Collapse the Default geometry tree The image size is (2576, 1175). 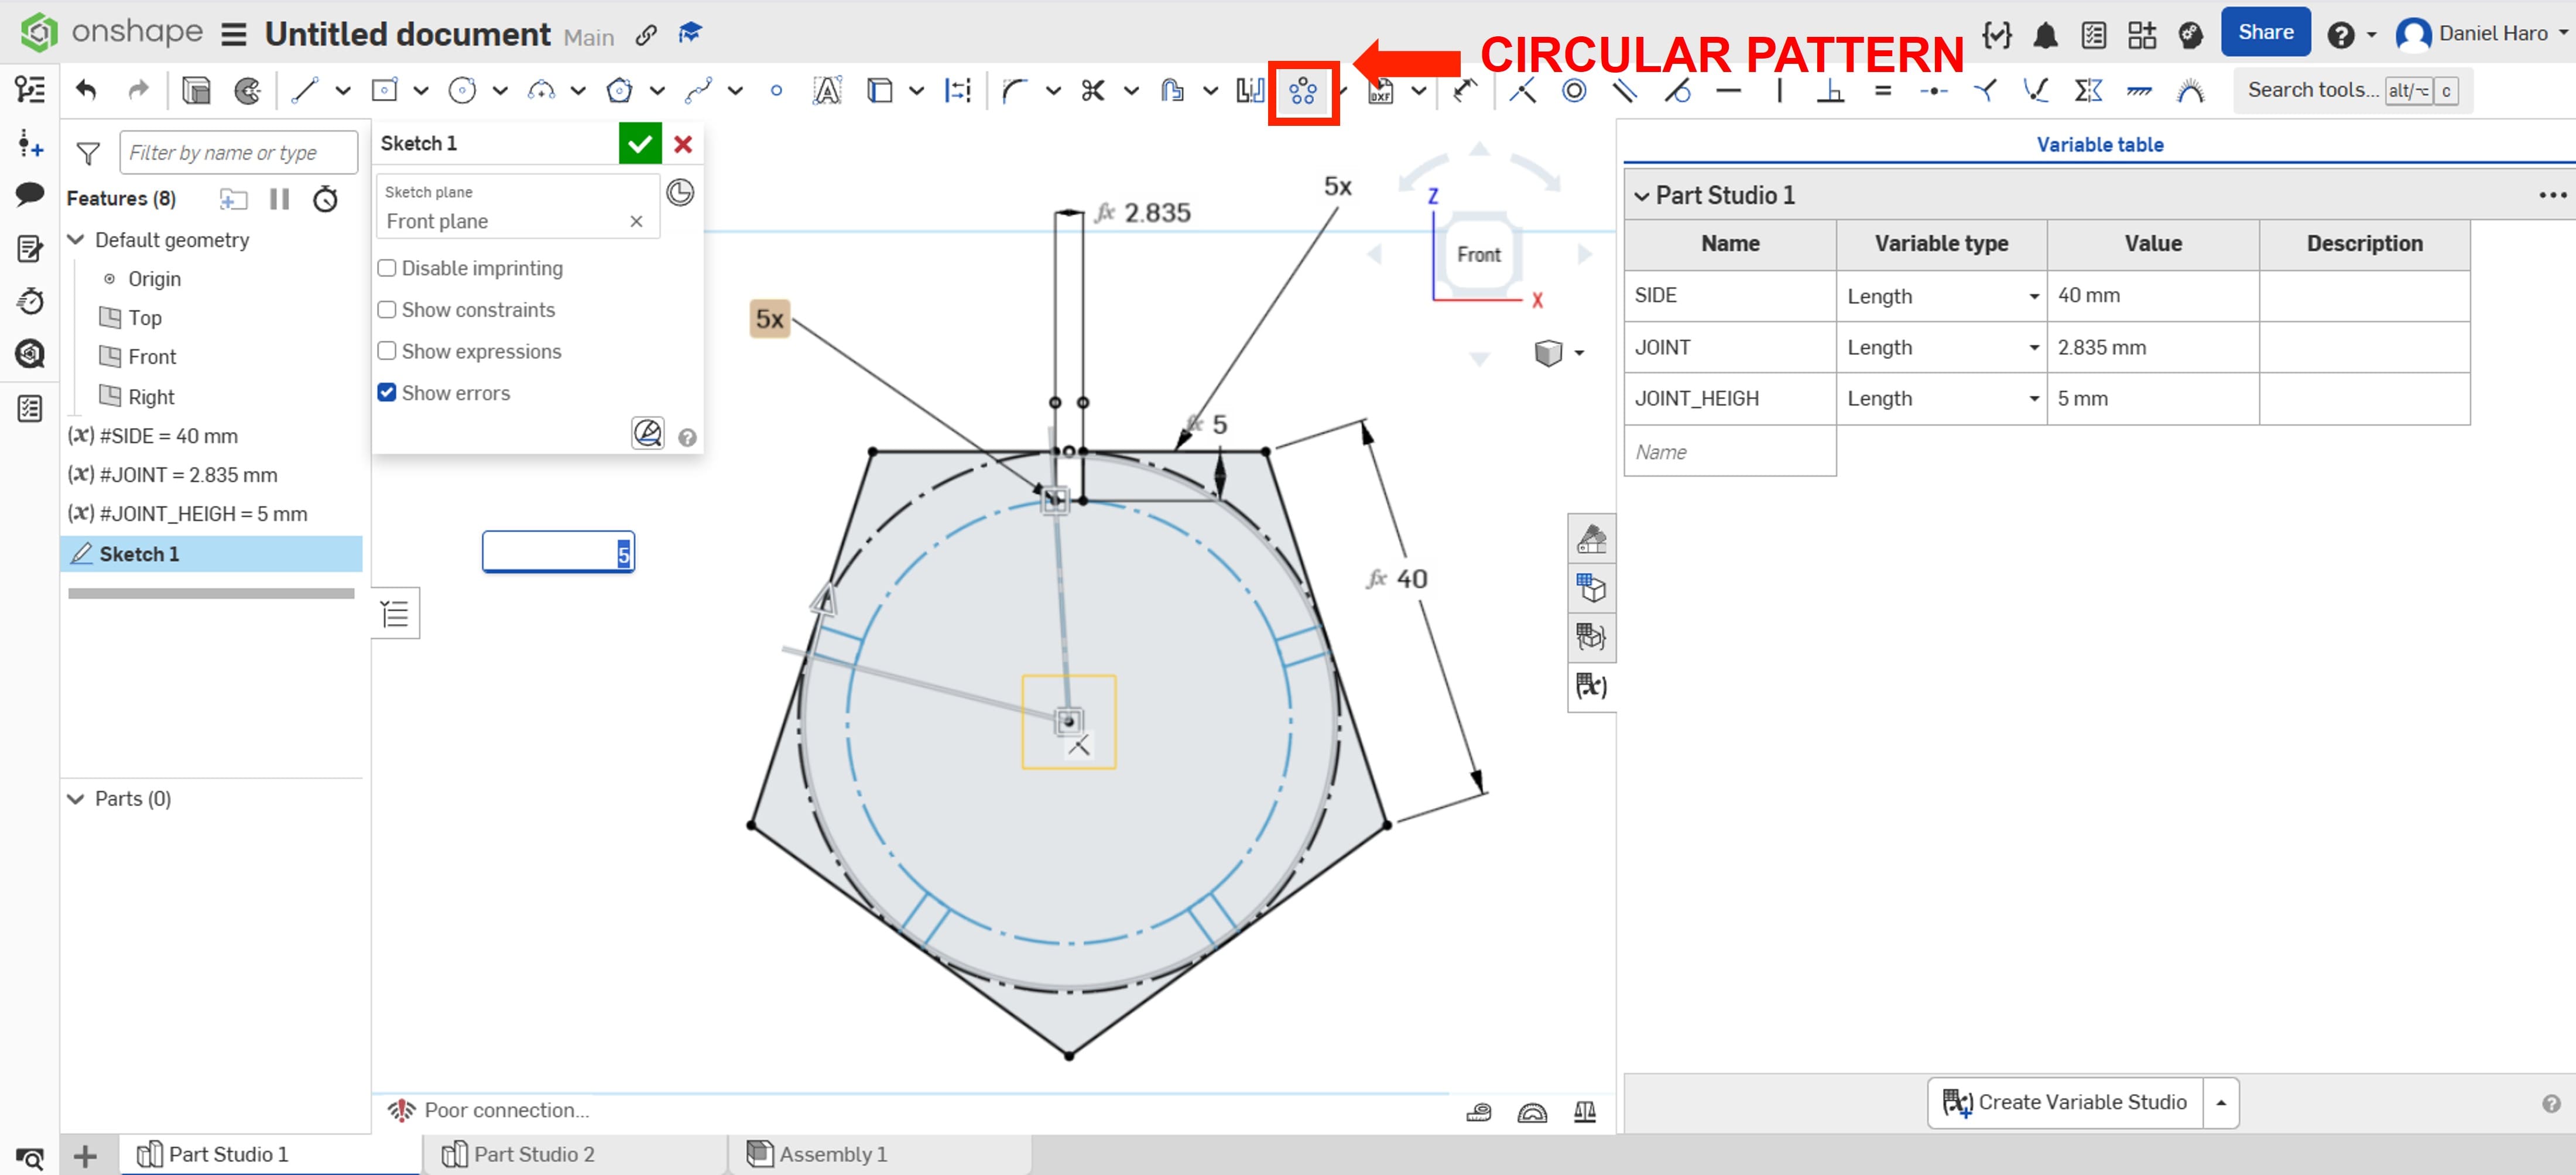click(76, 240)
